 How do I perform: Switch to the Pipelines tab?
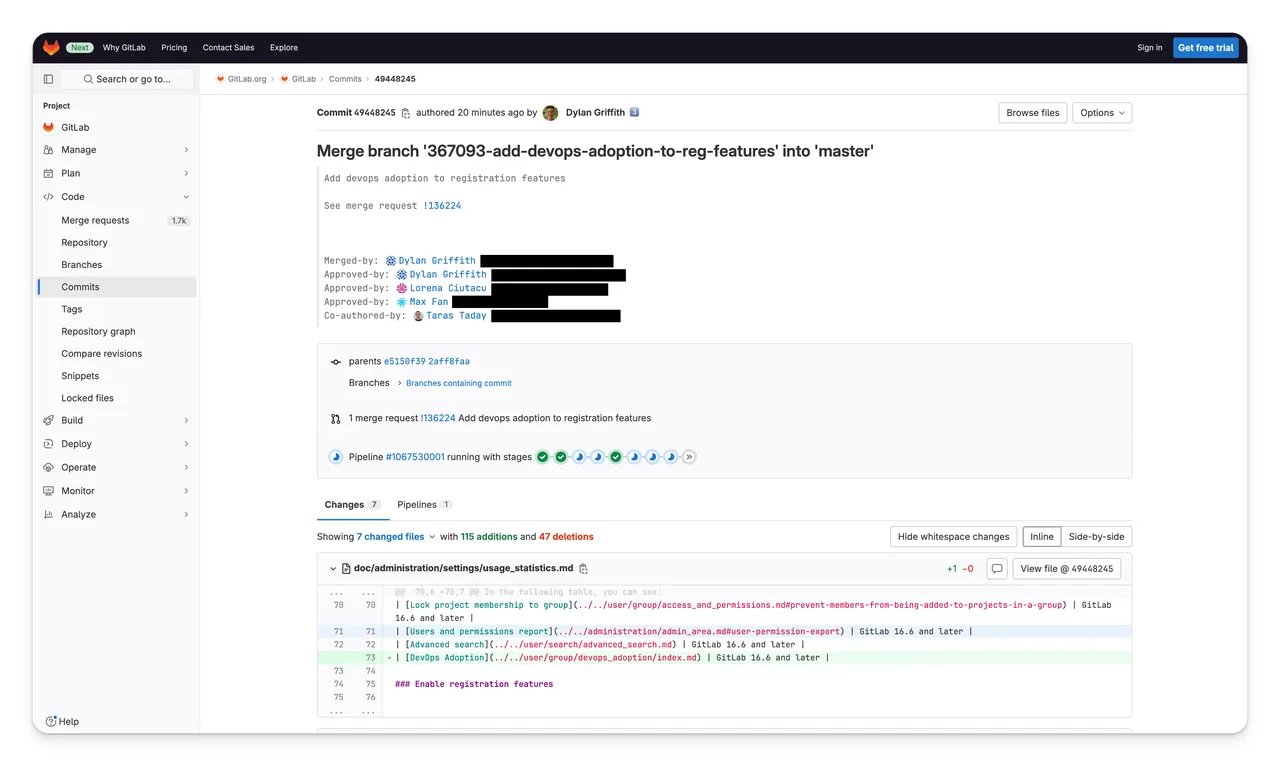(x=425, y=505)
